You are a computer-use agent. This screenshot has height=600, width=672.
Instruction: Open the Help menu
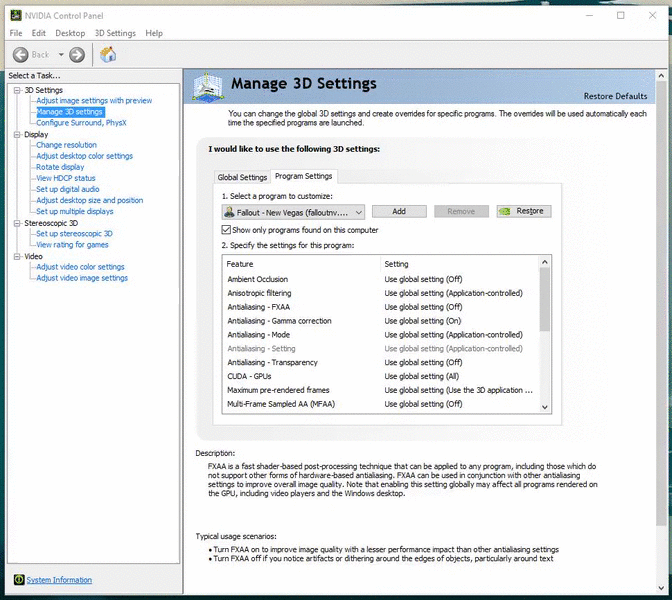(154, 33)
